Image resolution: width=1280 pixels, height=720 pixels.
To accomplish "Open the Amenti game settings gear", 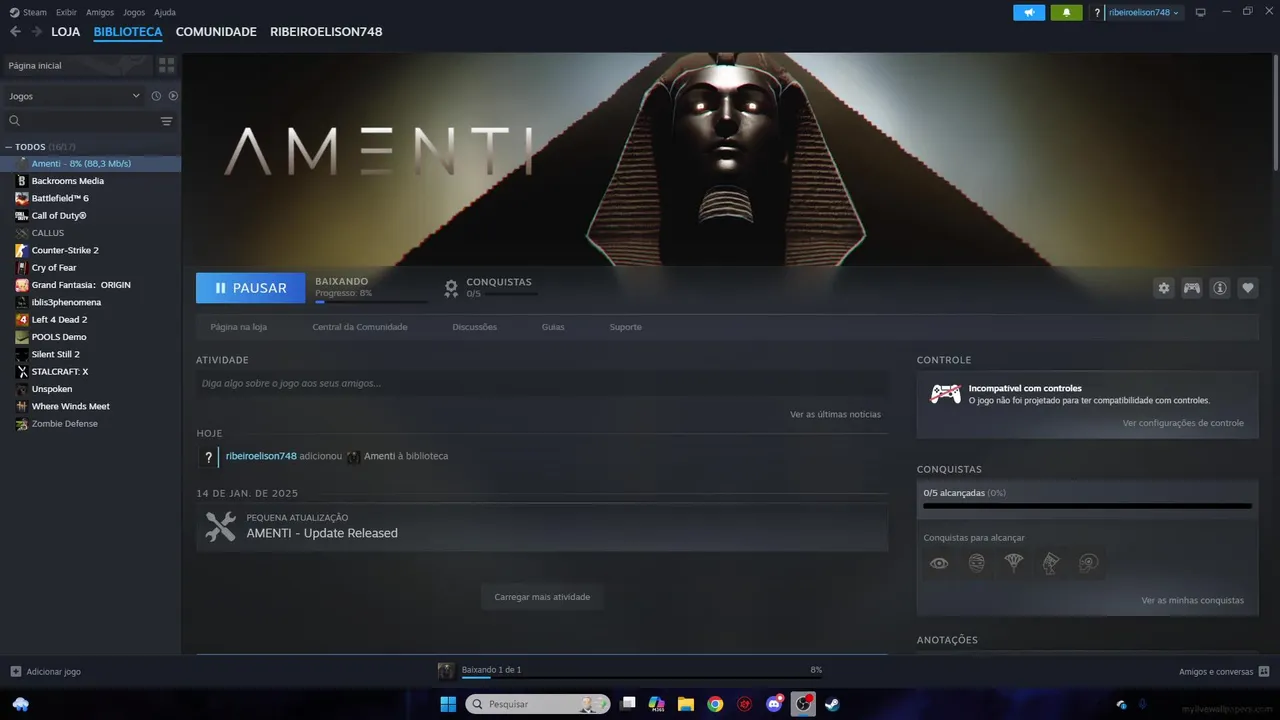I will [1164, 288].
